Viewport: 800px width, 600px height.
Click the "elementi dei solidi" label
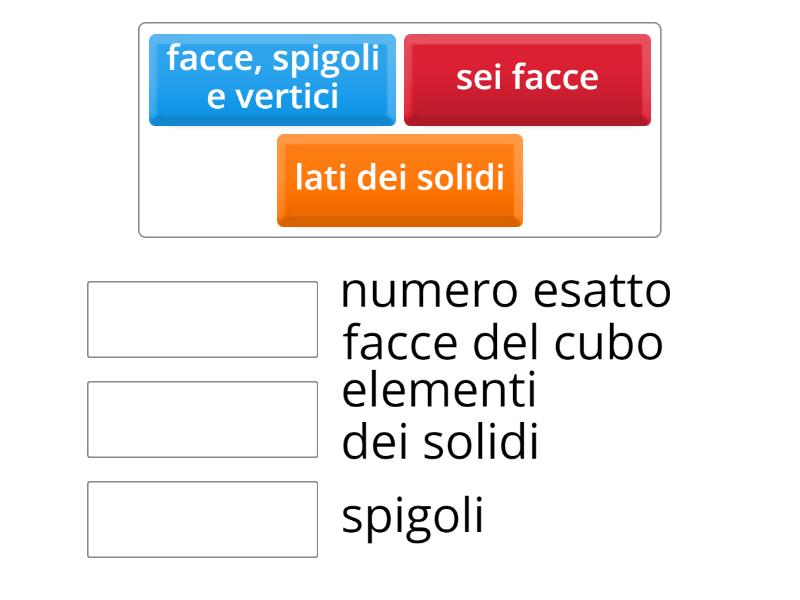440,415
